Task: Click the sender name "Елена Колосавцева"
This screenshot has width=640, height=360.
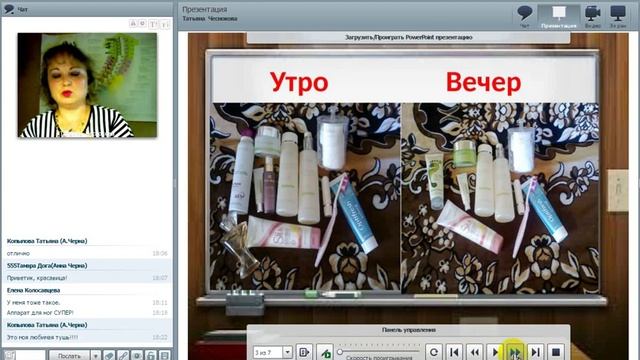Action: 33,290
